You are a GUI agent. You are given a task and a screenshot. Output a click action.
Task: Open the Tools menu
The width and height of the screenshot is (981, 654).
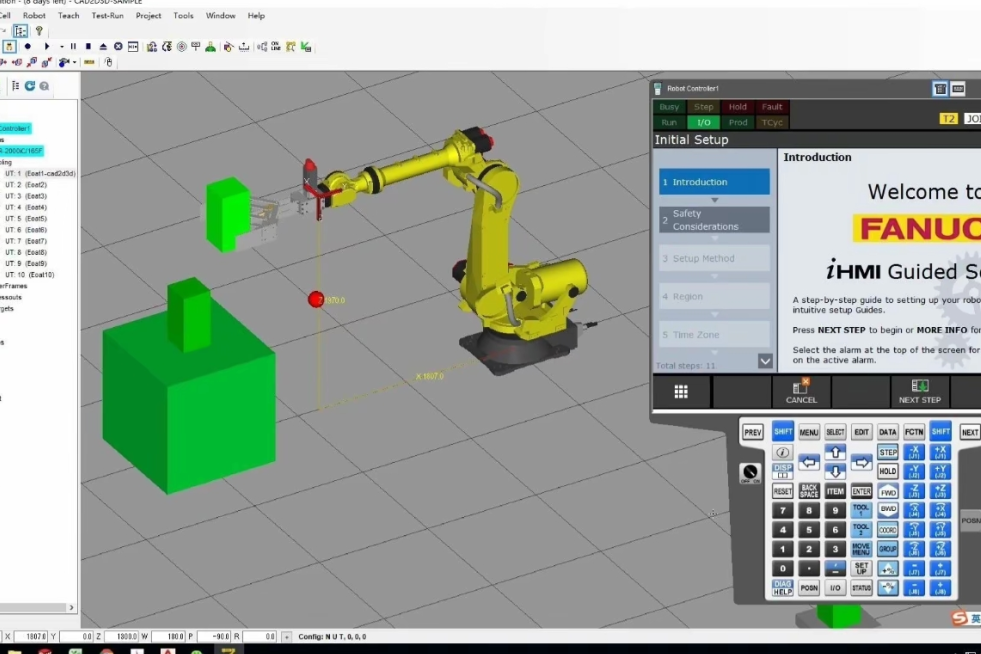(x=183, y=16)
